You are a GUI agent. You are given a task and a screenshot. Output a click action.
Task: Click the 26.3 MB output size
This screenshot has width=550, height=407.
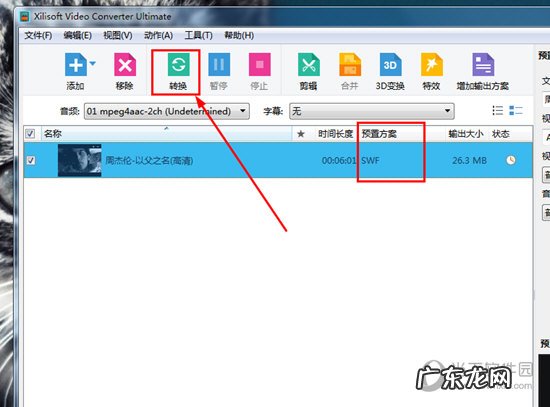pos(469,161)
